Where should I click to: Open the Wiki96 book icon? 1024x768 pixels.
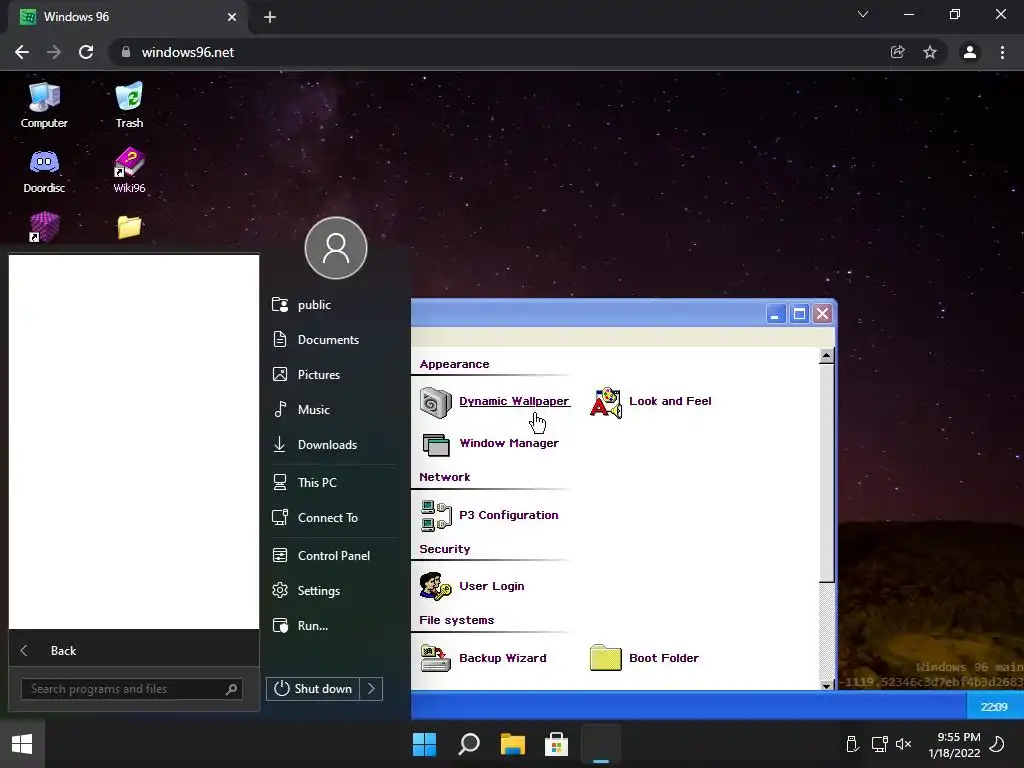click(129, 171)
